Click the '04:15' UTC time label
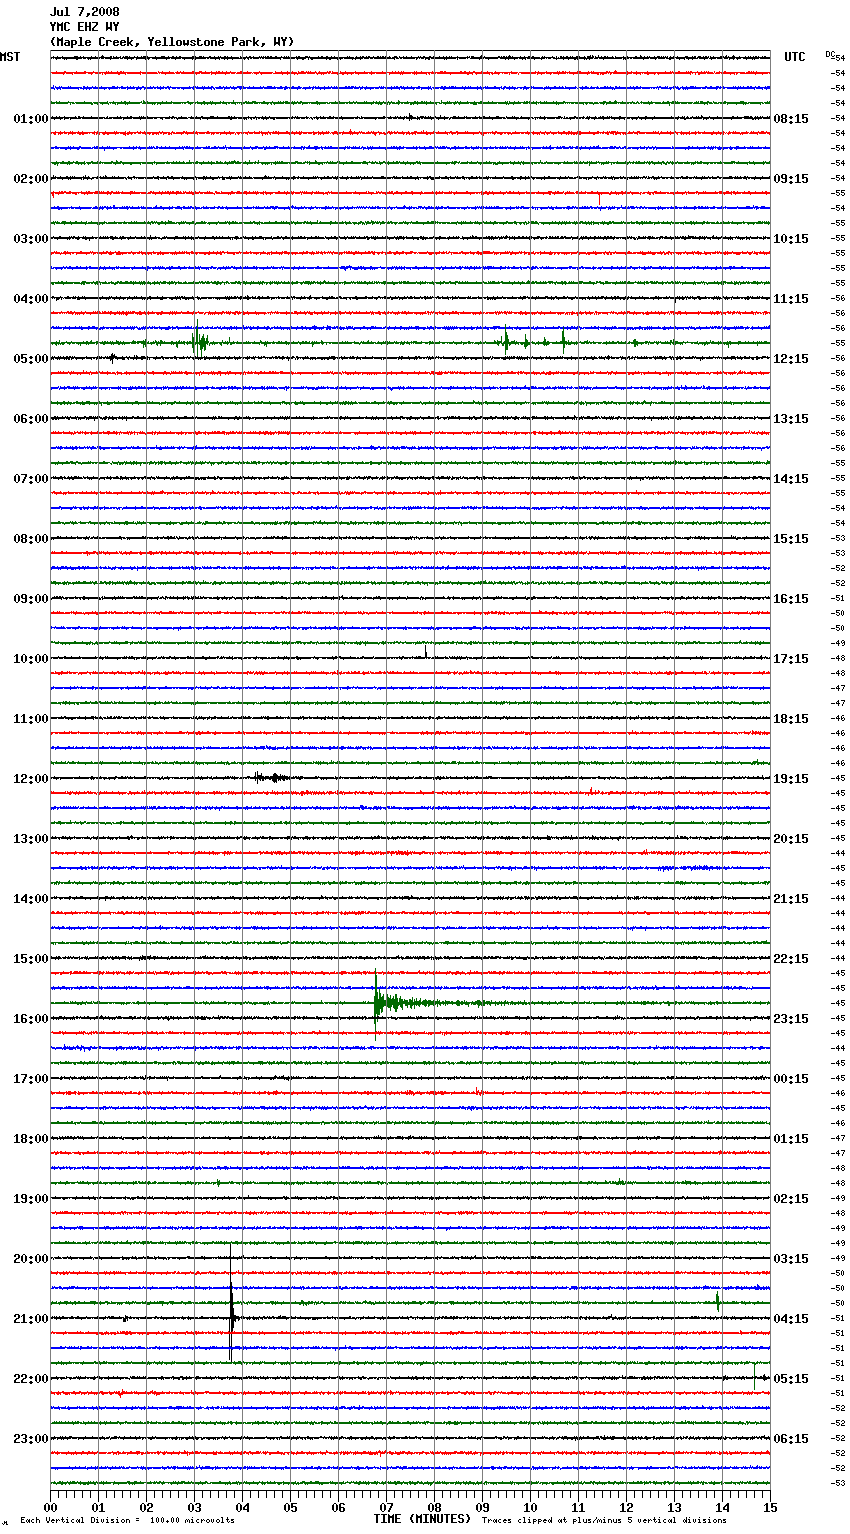The width and height of the screenshot is (850, 1534). click(x=791, y=1319)
